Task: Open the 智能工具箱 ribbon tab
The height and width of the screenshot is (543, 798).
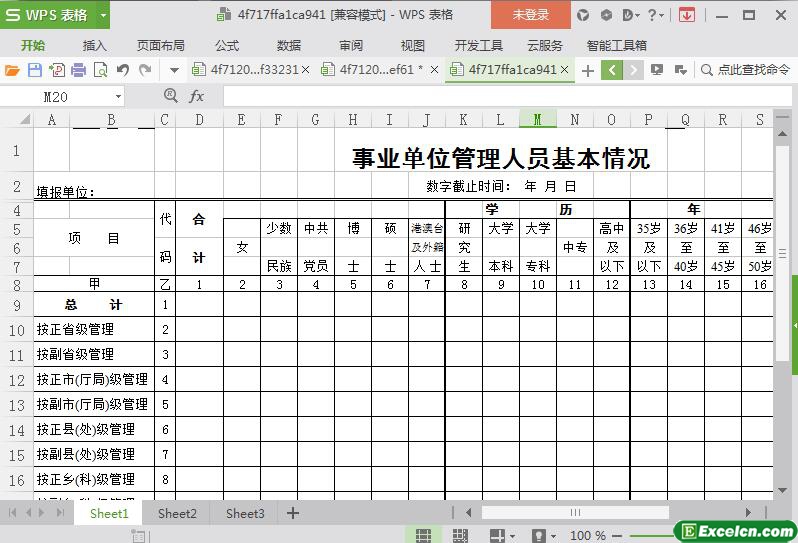Action: pos(616,46)
